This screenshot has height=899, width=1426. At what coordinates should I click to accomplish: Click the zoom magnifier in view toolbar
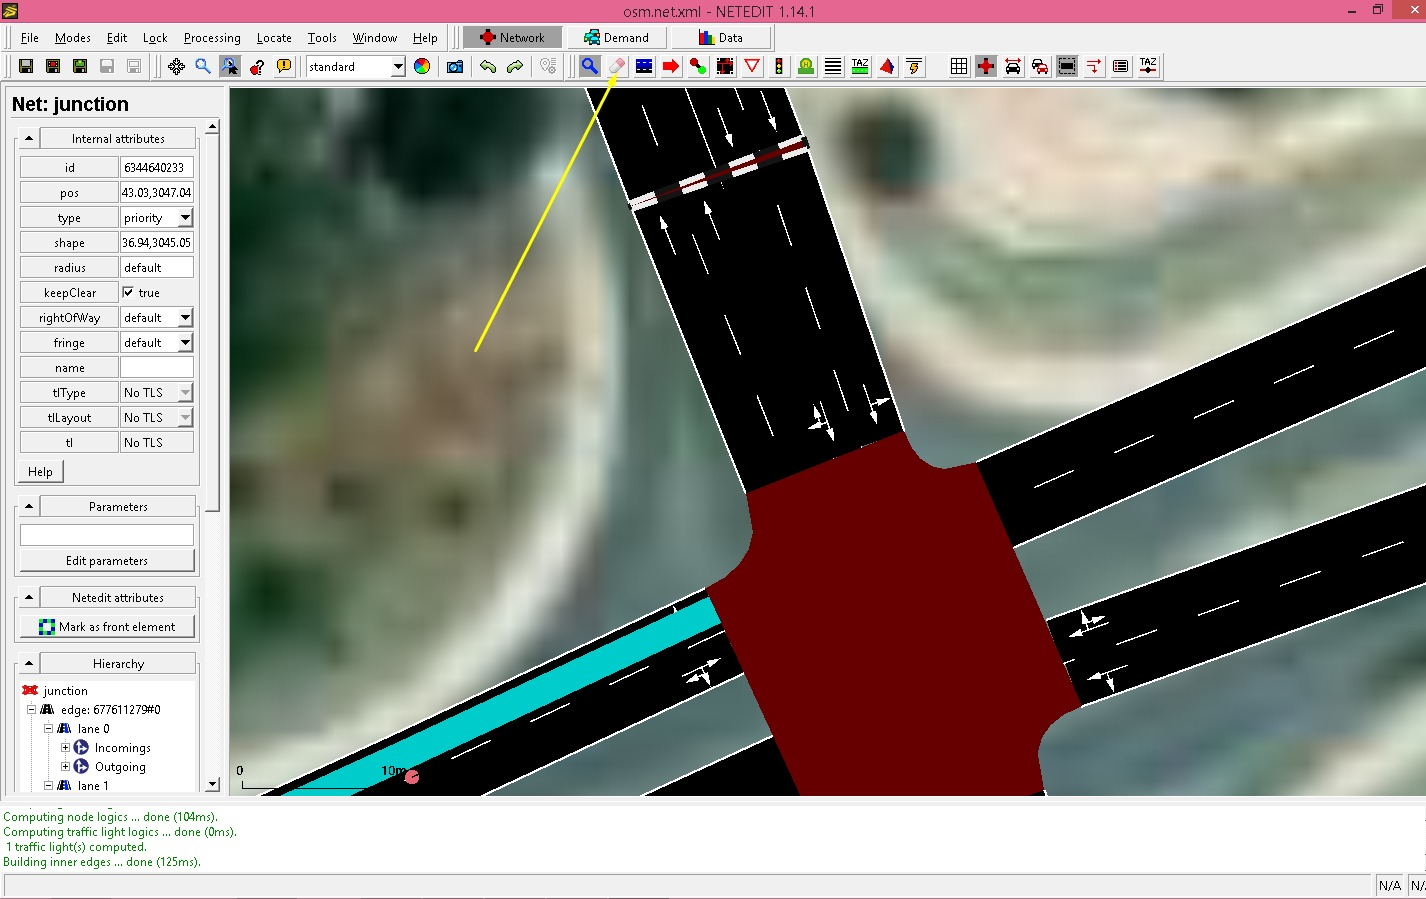pyautogui.click(x=203, y=66)
